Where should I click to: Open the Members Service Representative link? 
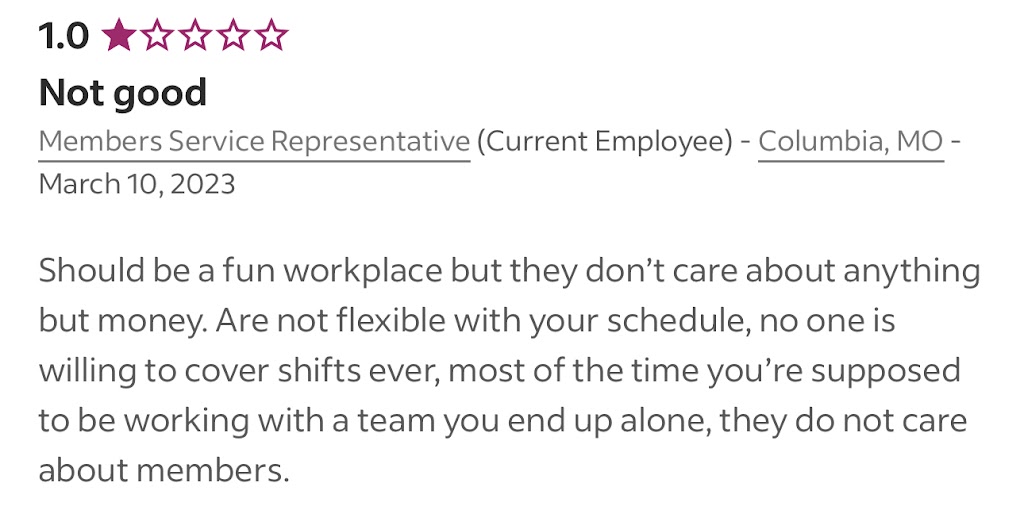click(254, 142)
